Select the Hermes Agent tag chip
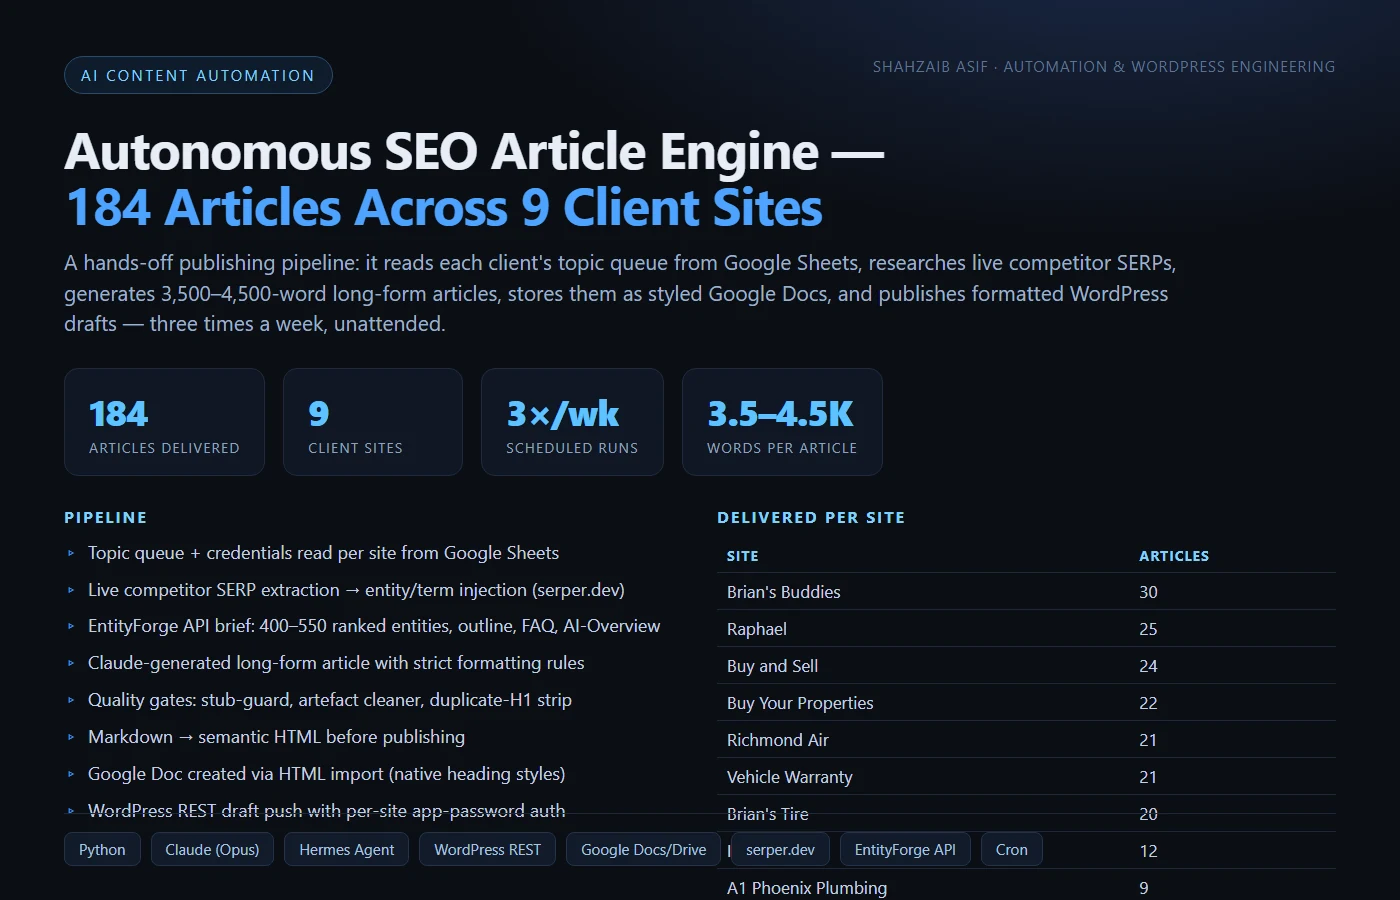The height and width of the screenshot is (900, 1400). 347,849
